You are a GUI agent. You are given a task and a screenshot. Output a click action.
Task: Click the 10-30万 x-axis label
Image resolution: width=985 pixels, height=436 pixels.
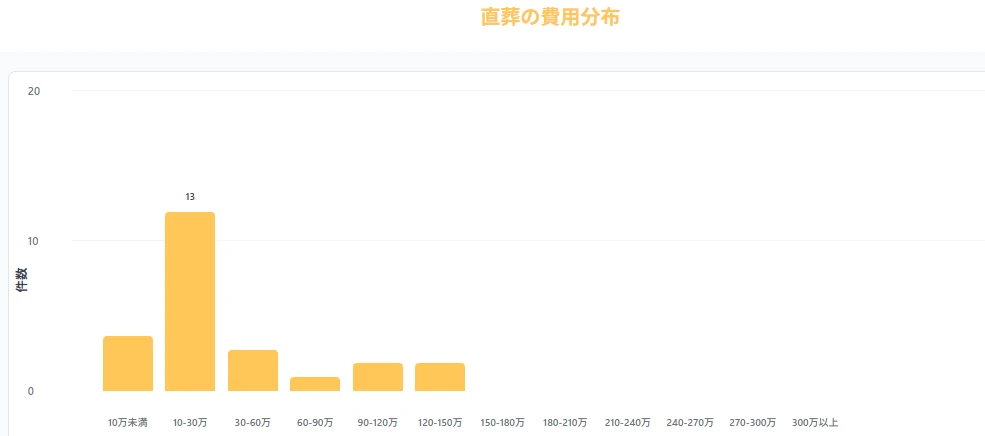pyautogui.click(x=190, y=422)
